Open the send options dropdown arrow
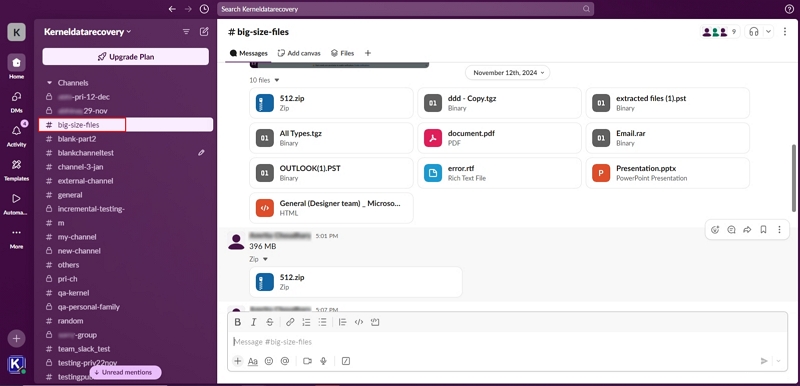Screen dimensions: 800x386 (779, 361)
